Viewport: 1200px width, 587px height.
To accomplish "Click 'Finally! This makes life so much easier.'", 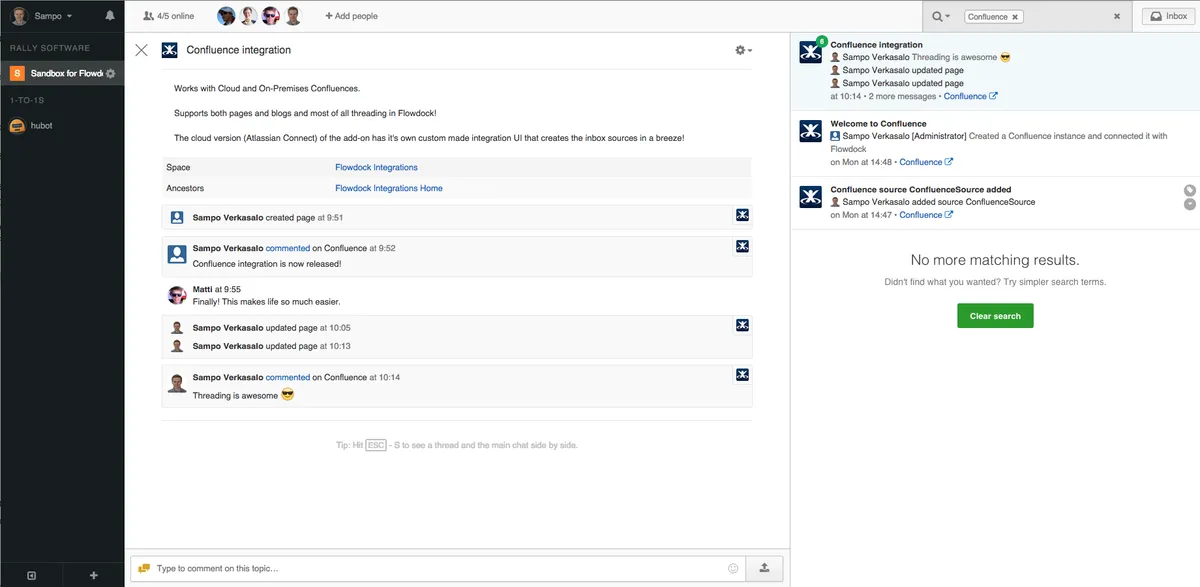I will click(266, 302).
